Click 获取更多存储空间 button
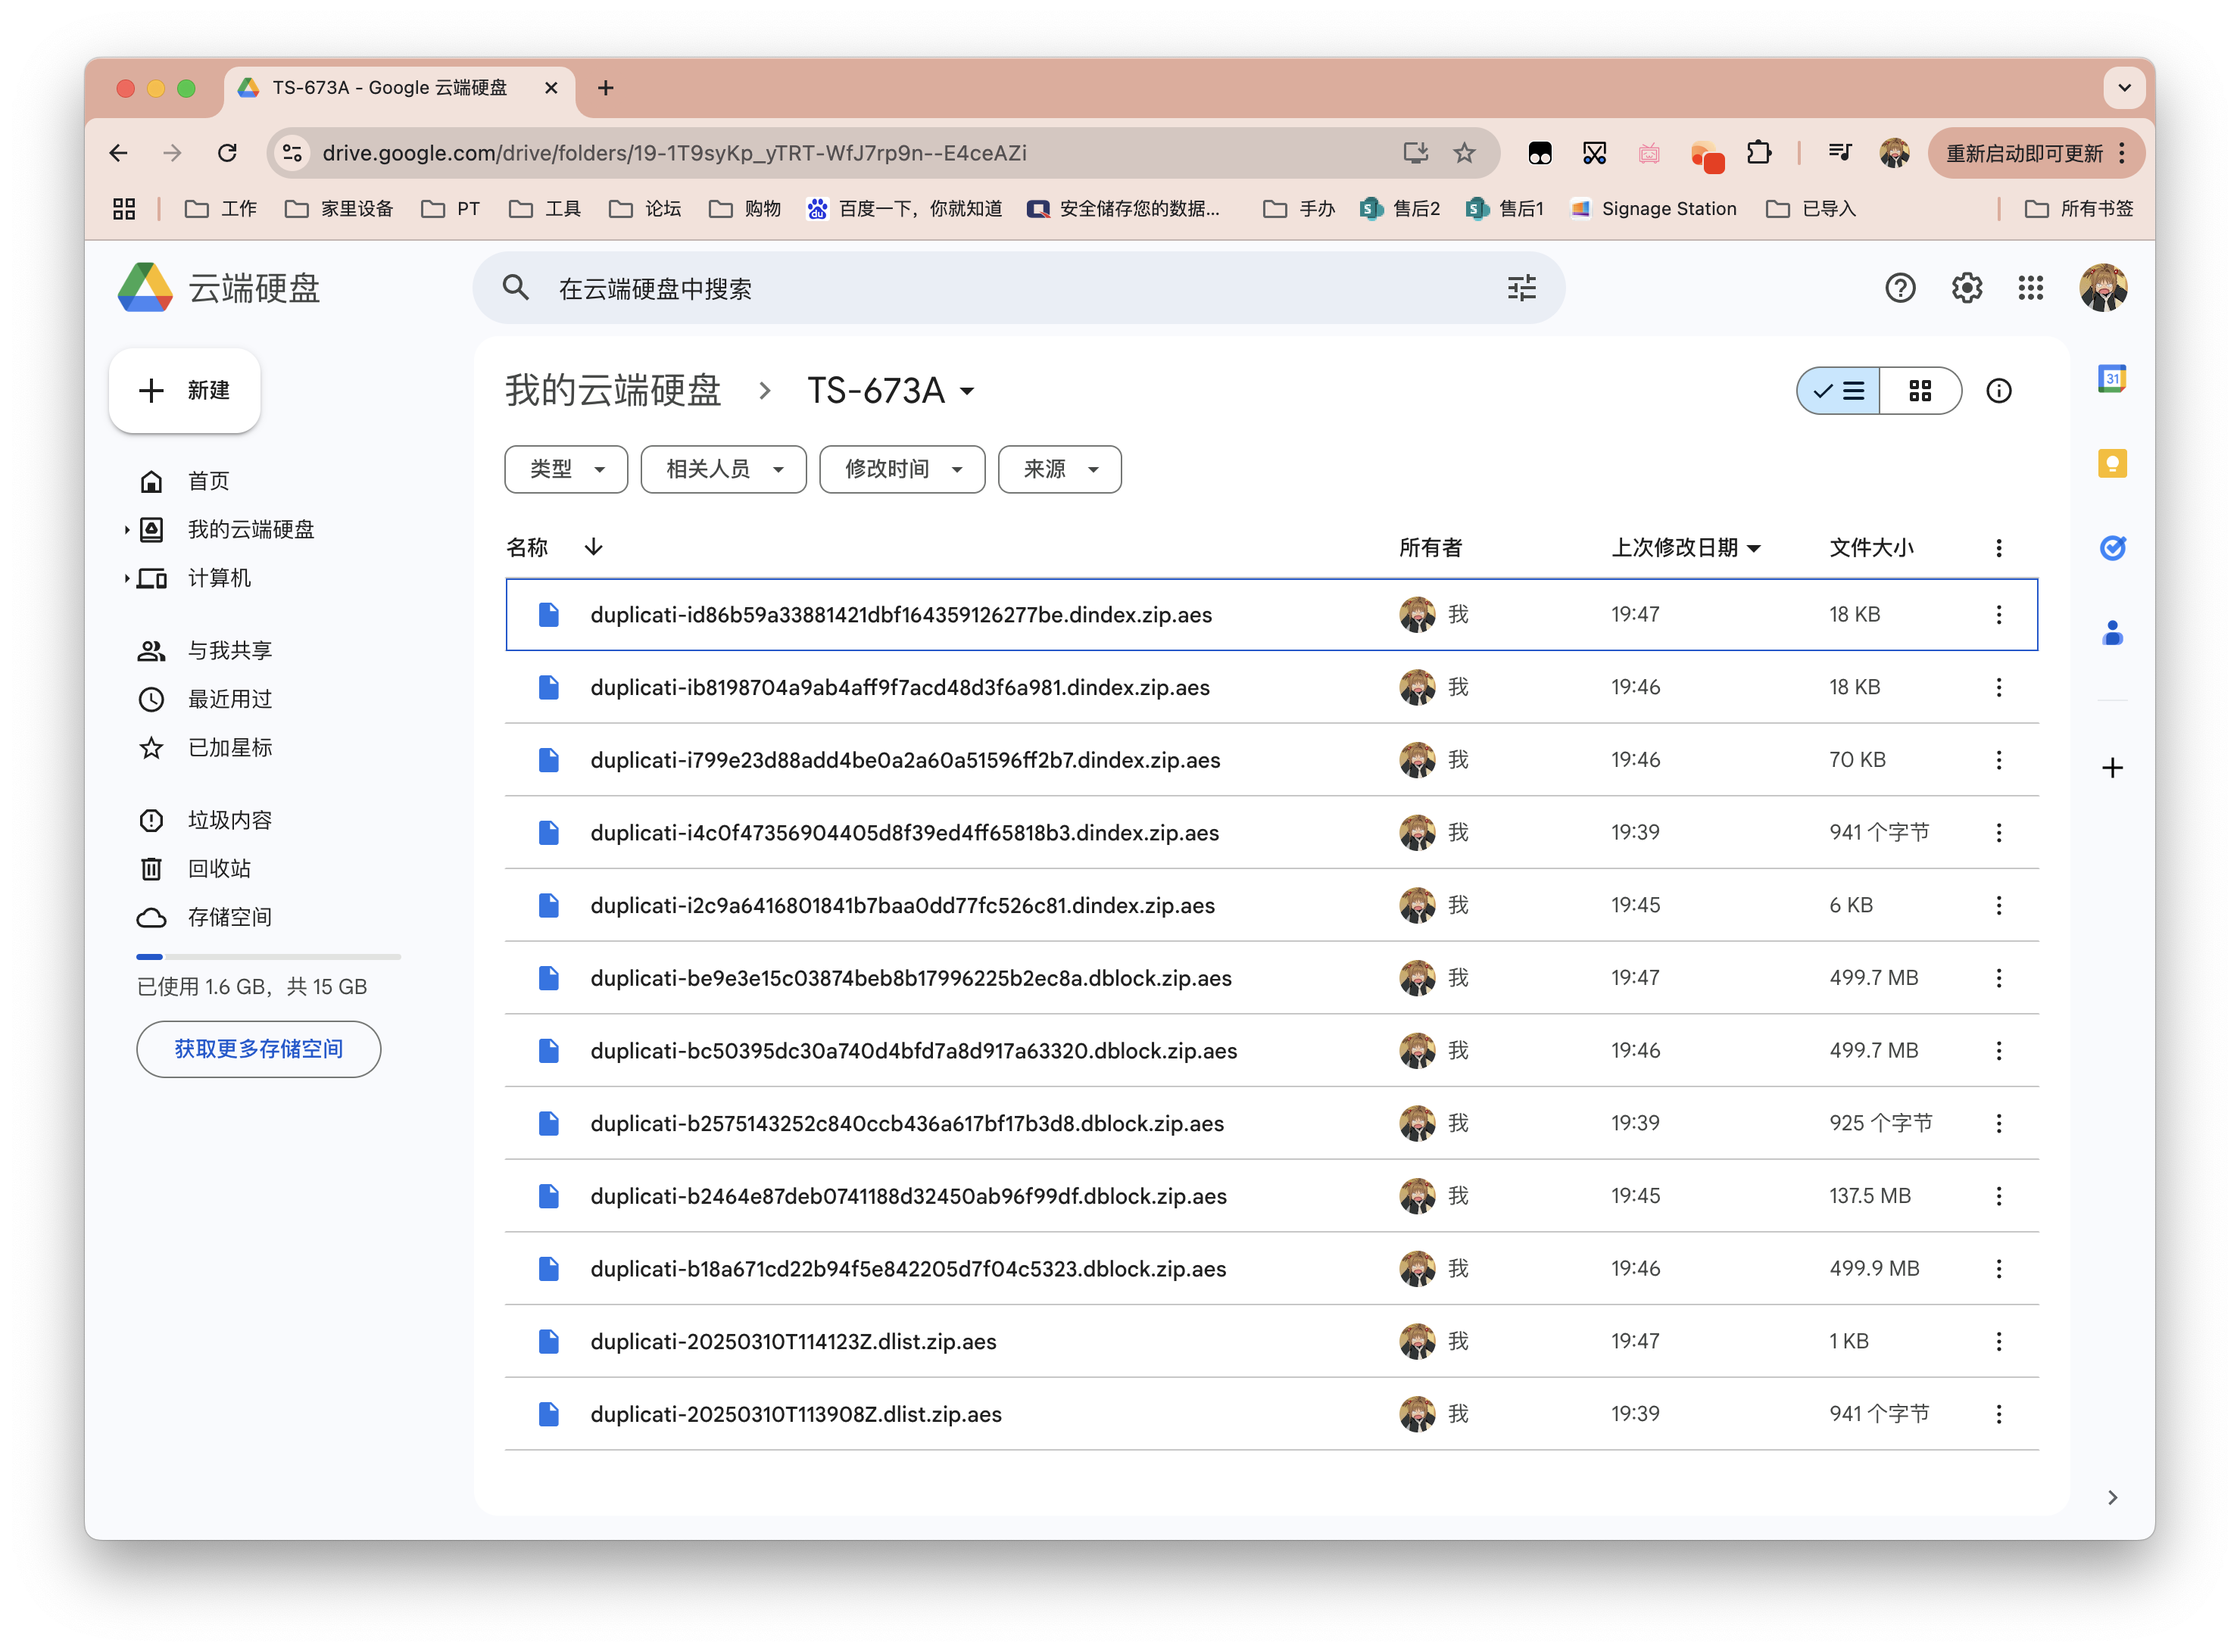This screenshot has width=2240, height=1652. tap(258, 1048)
